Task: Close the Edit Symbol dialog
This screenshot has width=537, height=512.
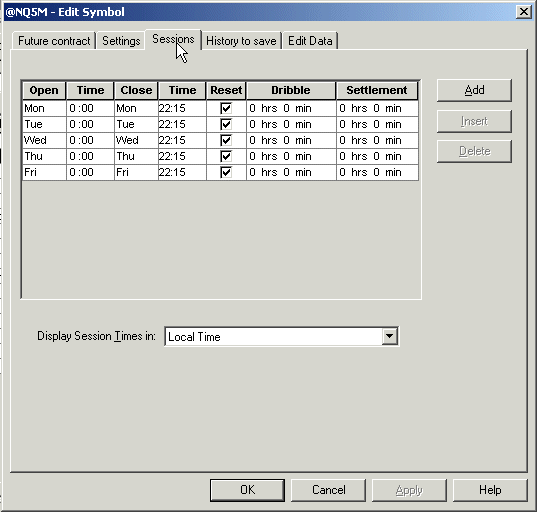Action: (523, 12)
